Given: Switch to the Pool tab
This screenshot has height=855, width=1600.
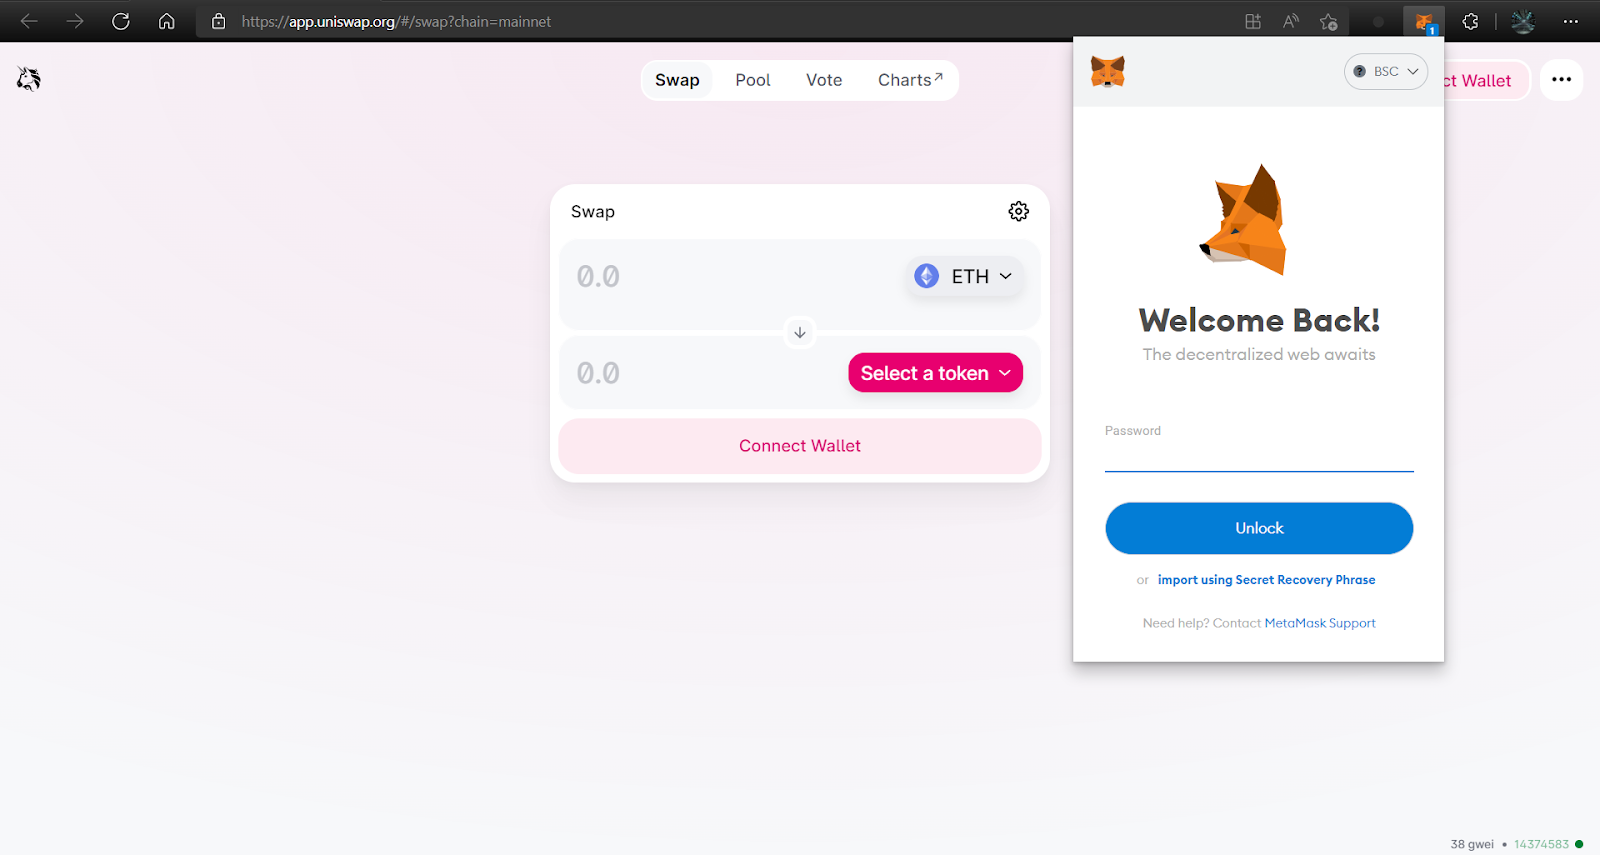Looking at the screenshot, I should (x=753, y=80).
